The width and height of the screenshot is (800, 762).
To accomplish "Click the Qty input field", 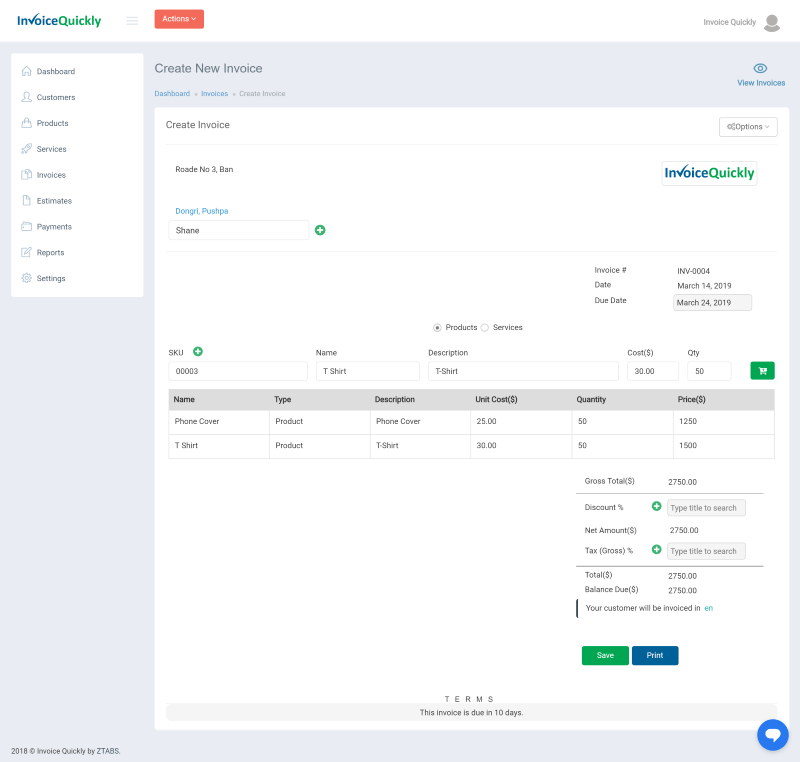I will tap(709, 371).
